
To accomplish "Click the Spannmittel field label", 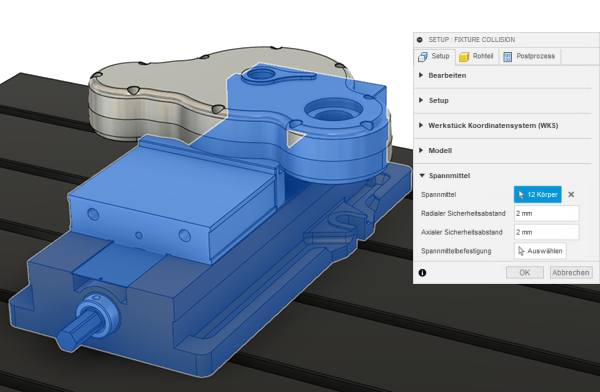I will tap(439, 194).
